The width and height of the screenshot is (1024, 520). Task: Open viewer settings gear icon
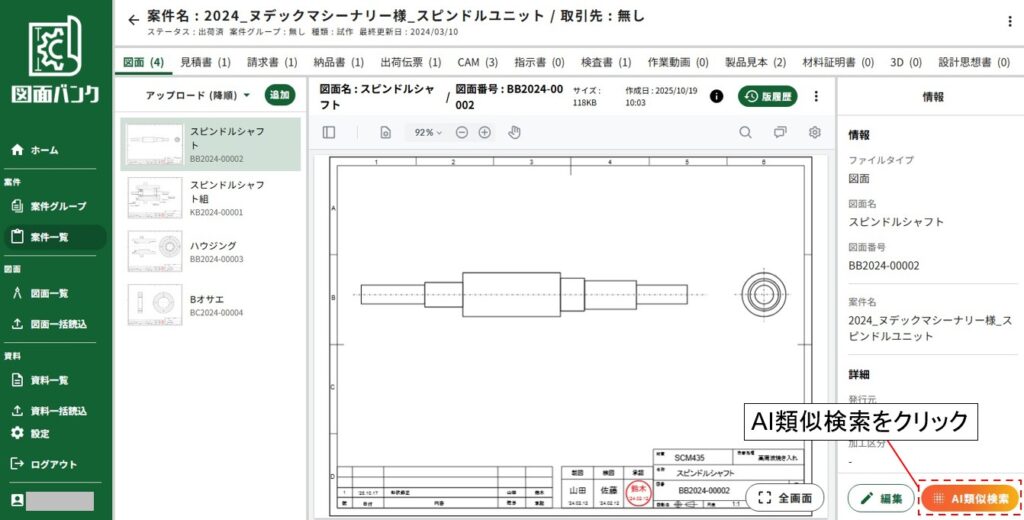click(815, 132)
